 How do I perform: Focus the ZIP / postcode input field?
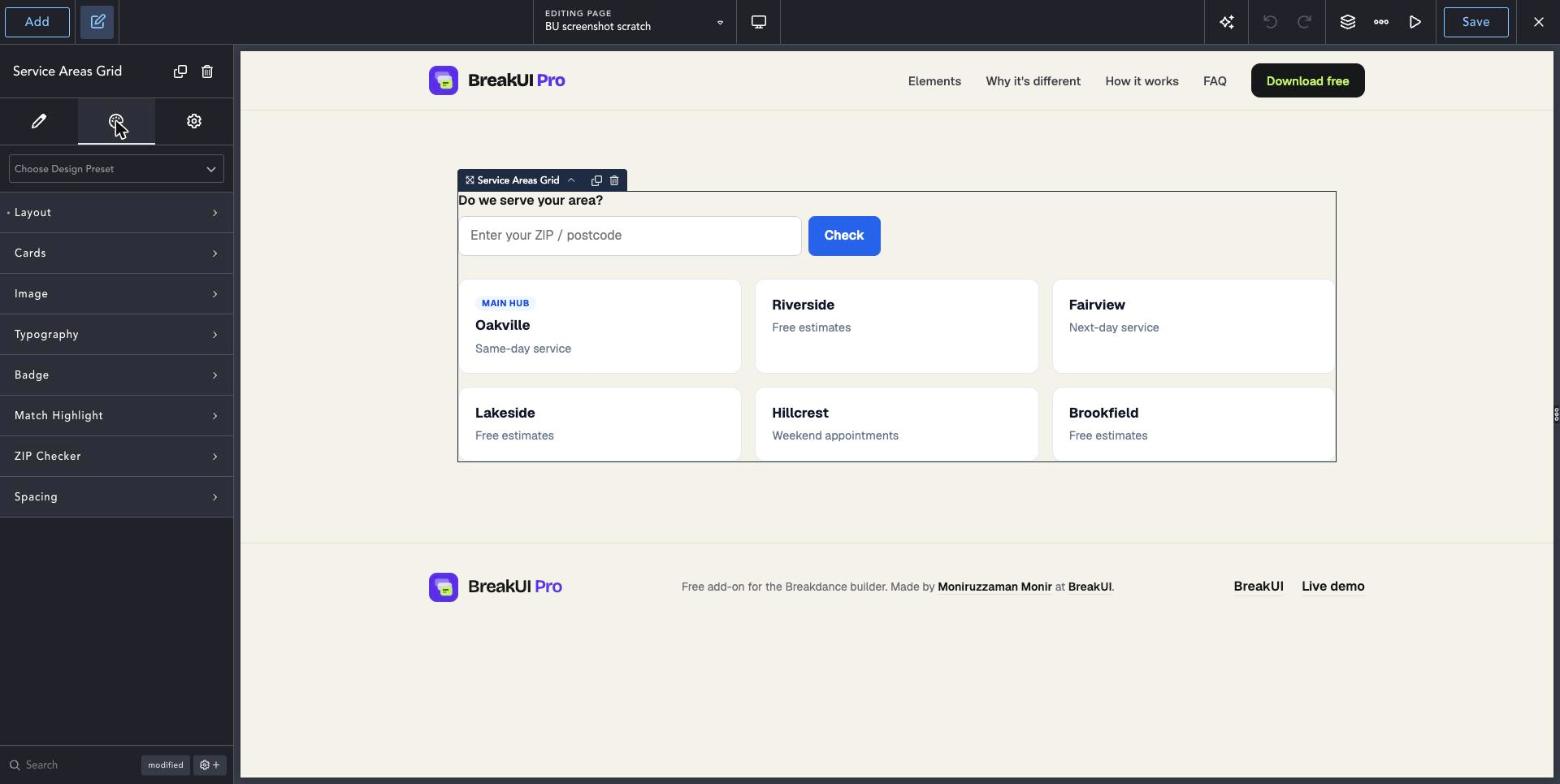pos(630,236)
